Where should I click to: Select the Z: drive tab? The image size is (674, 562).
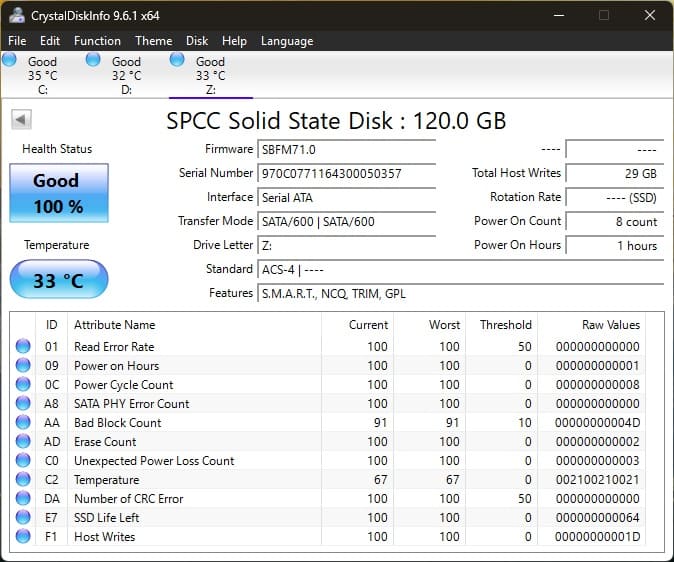(x=211, y=75)
